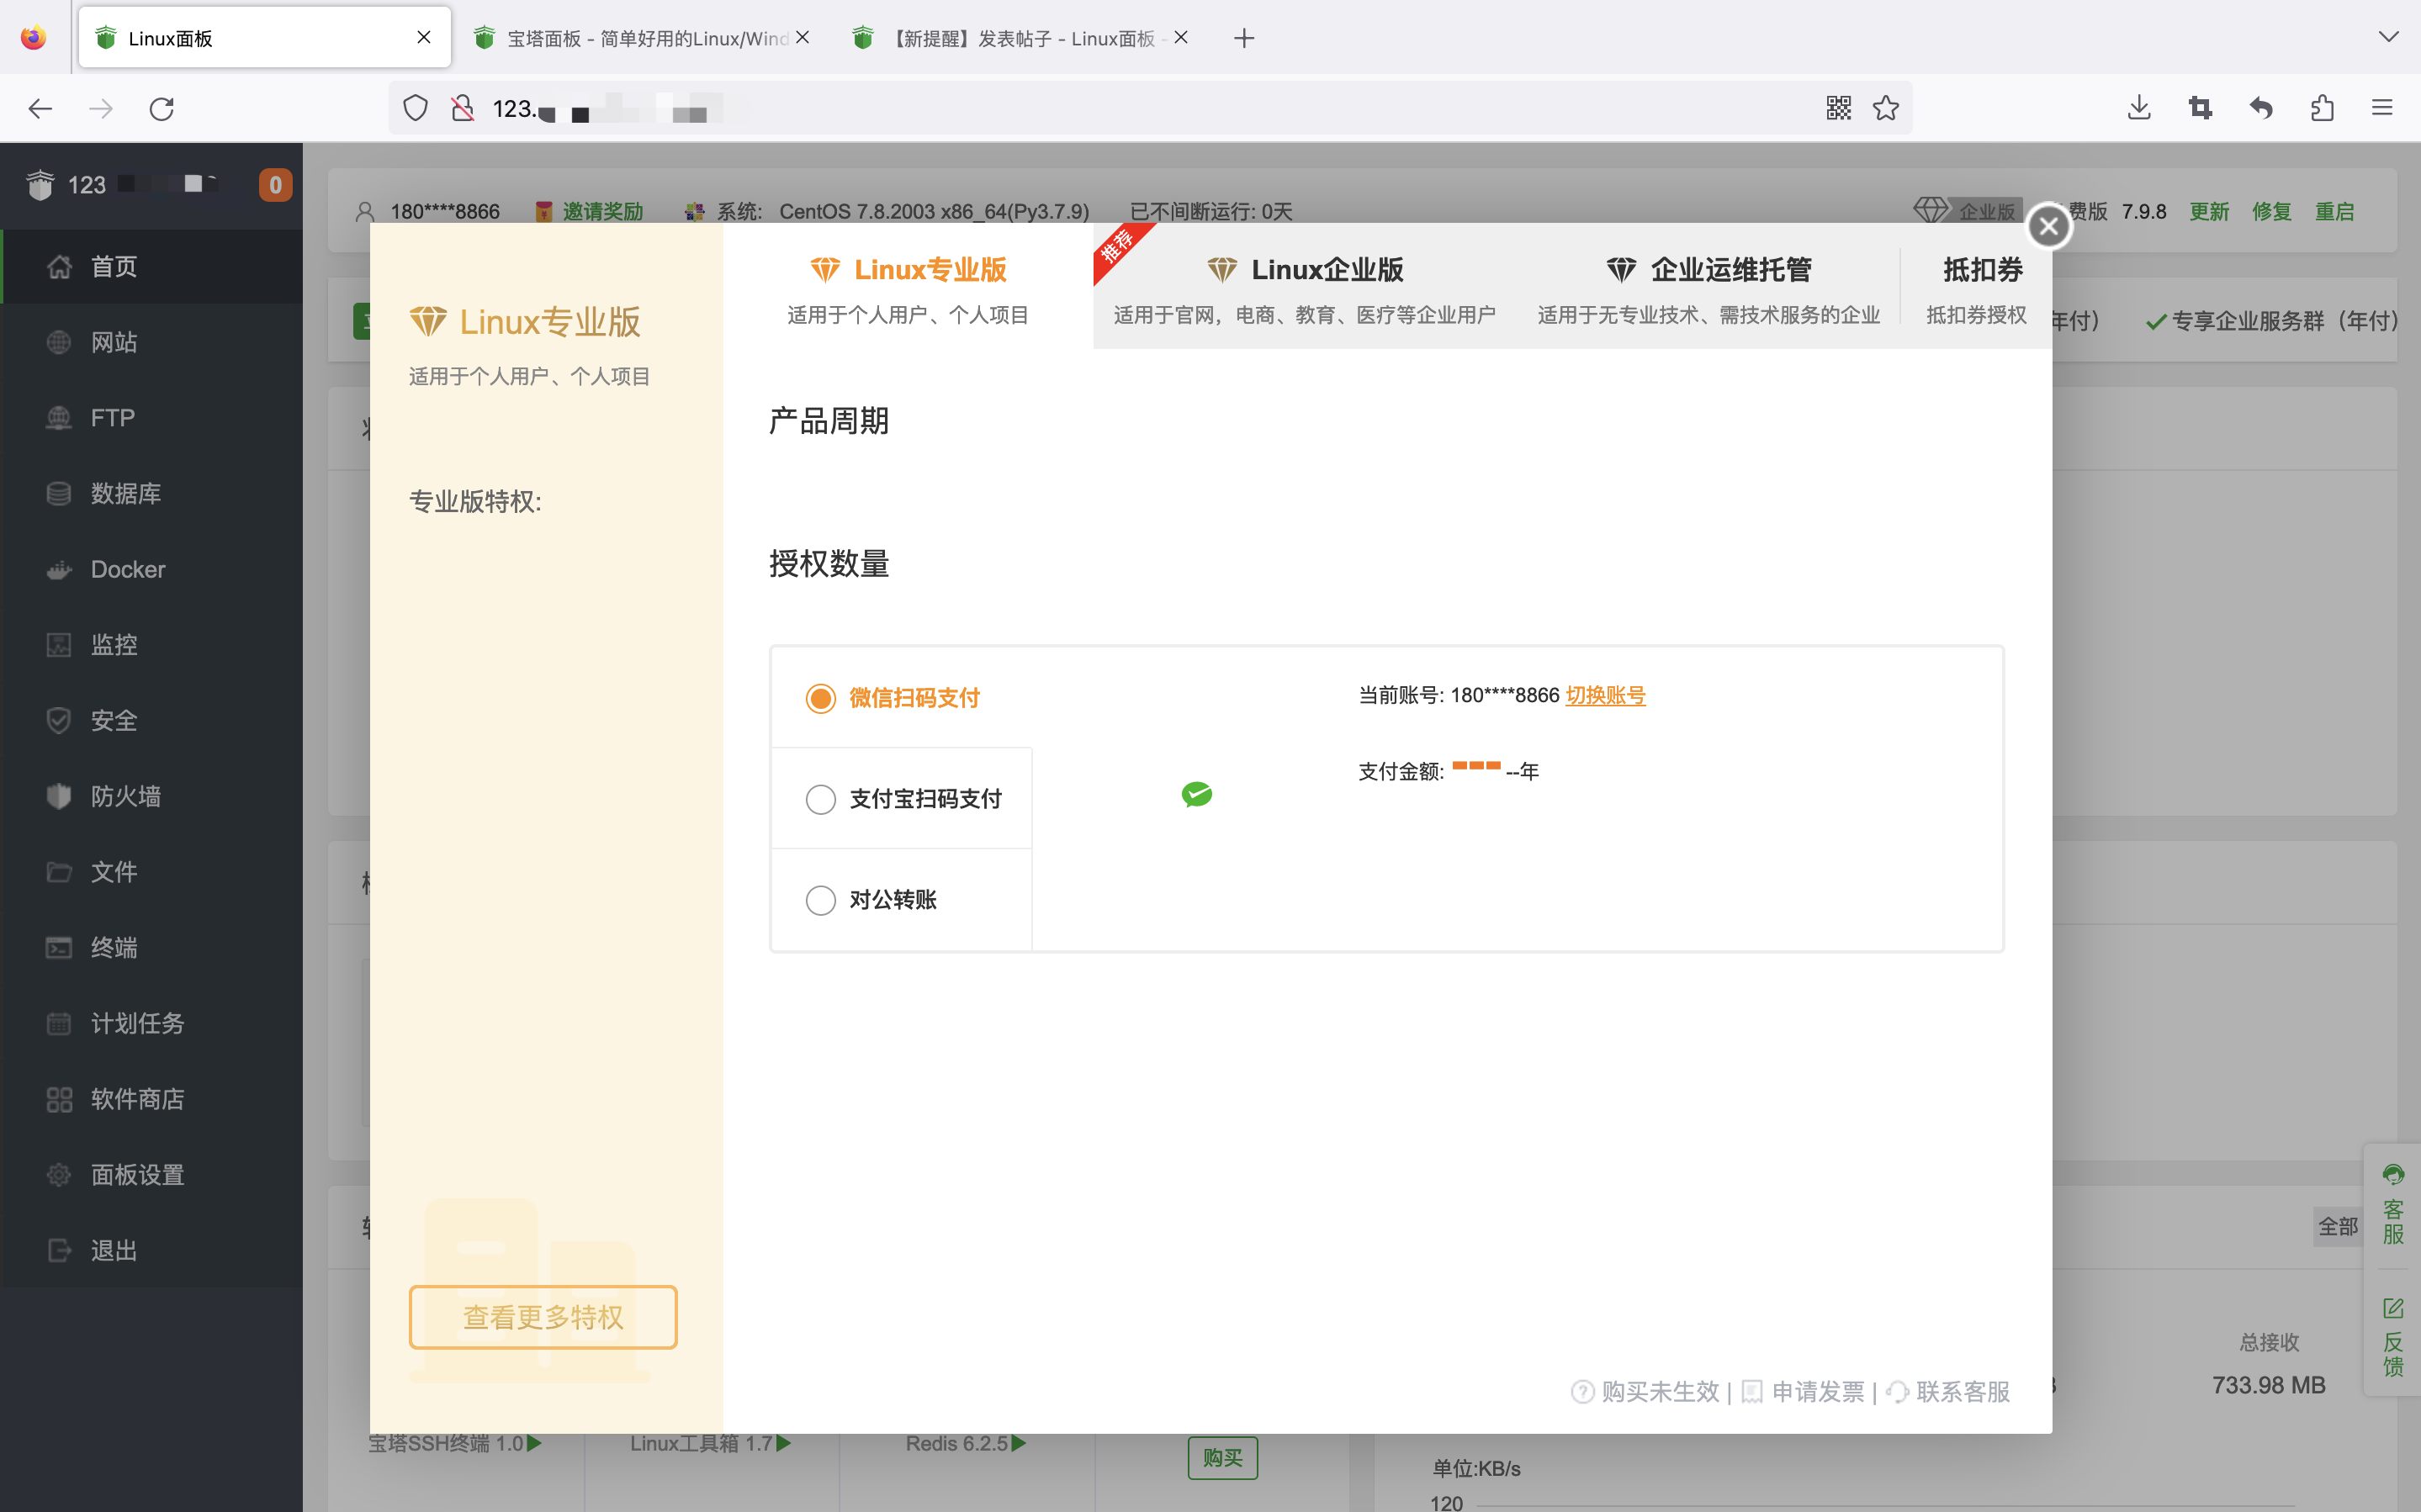Open the extensions puzzle icon
2421x1512 pixels.
coord(2322,108)
